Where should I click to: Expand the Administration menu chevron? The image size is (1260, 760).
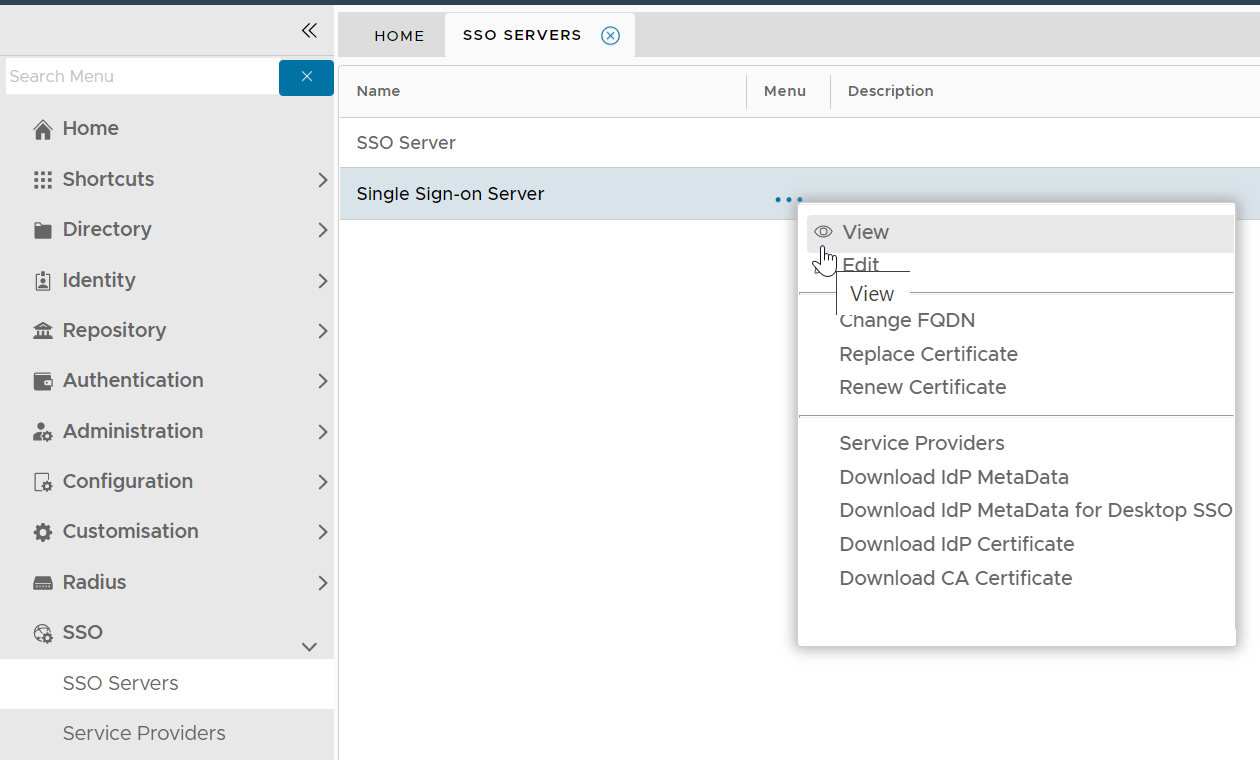coord(322,432)
